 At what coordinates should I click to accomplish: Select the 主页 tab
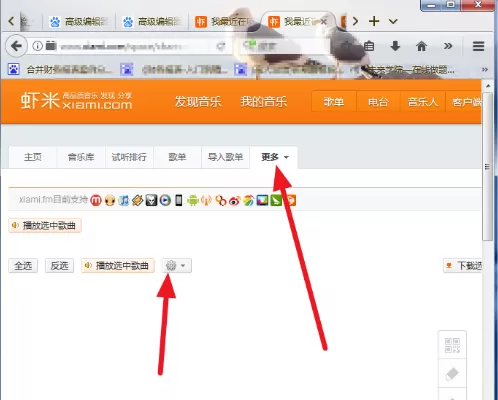pyautogui.click(x=33, y=157)
